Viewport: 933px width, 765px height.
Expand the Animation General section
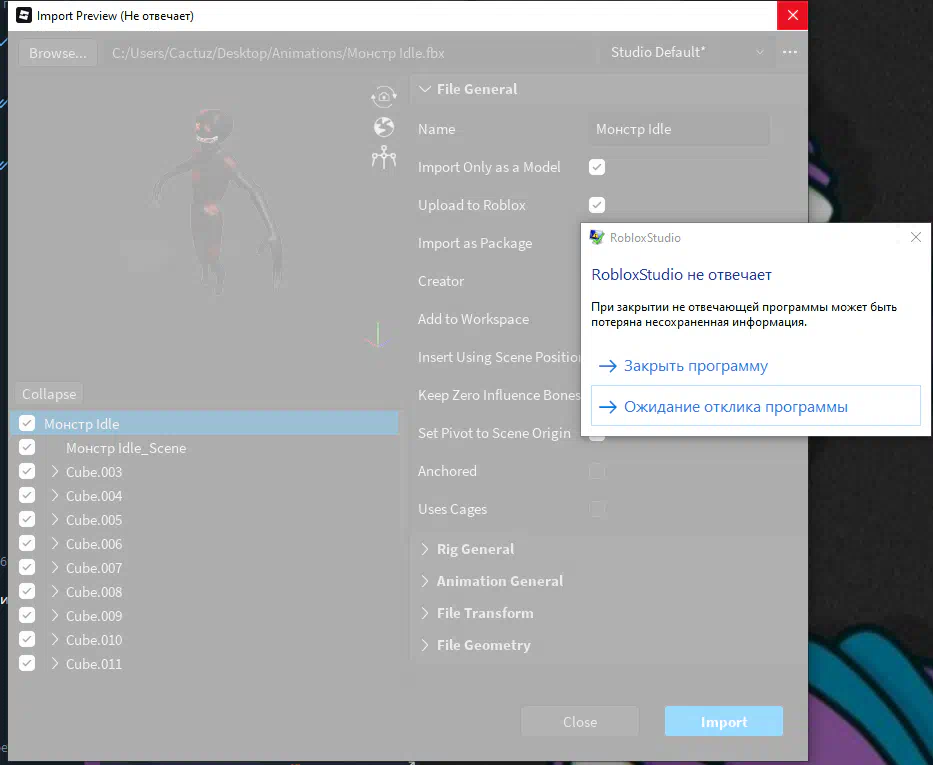coord(424,581)
